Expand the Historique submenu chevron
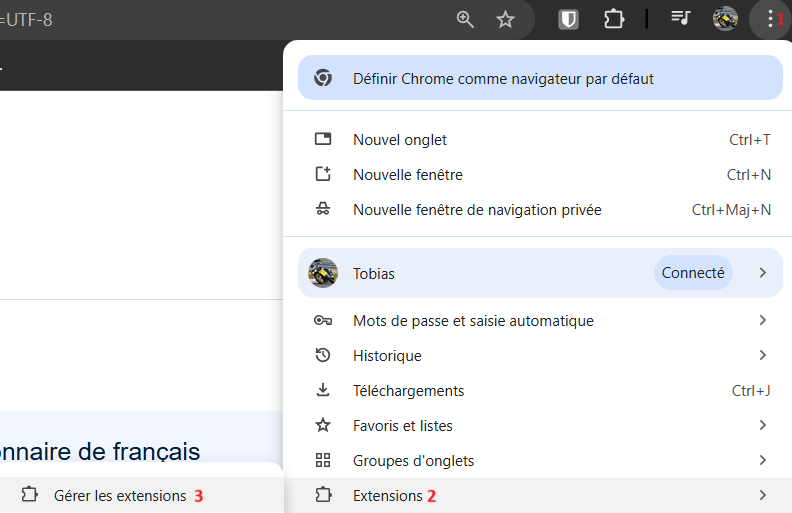The width and height of the screenshot is (792, 513). [763, 355]
